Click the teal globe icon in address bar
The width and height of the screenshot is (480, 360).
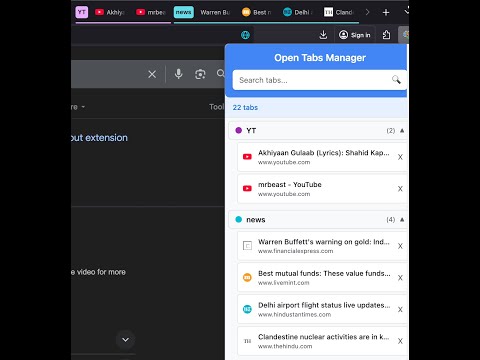point(245,35)
